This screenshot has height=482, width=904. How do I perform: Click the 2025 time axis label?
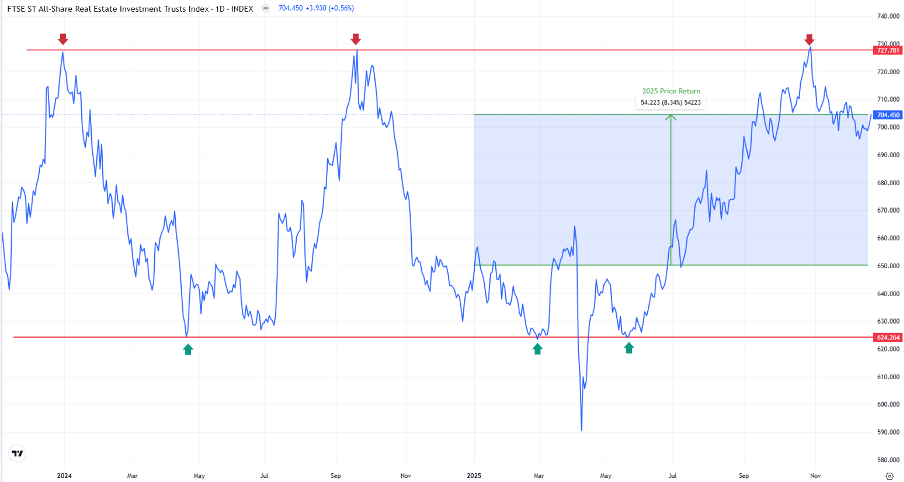click(x=474, y=476)
